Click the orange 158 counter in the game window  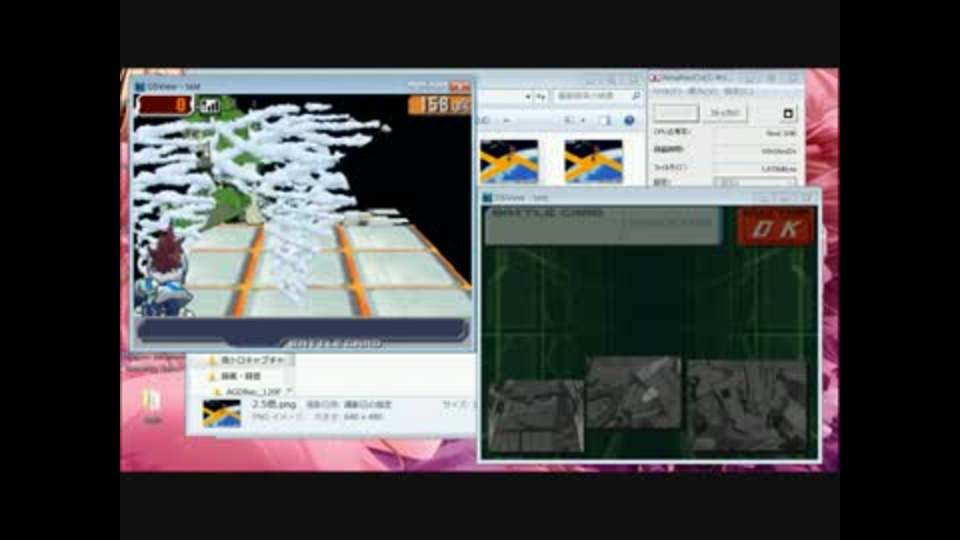click(x=438, y=105)
